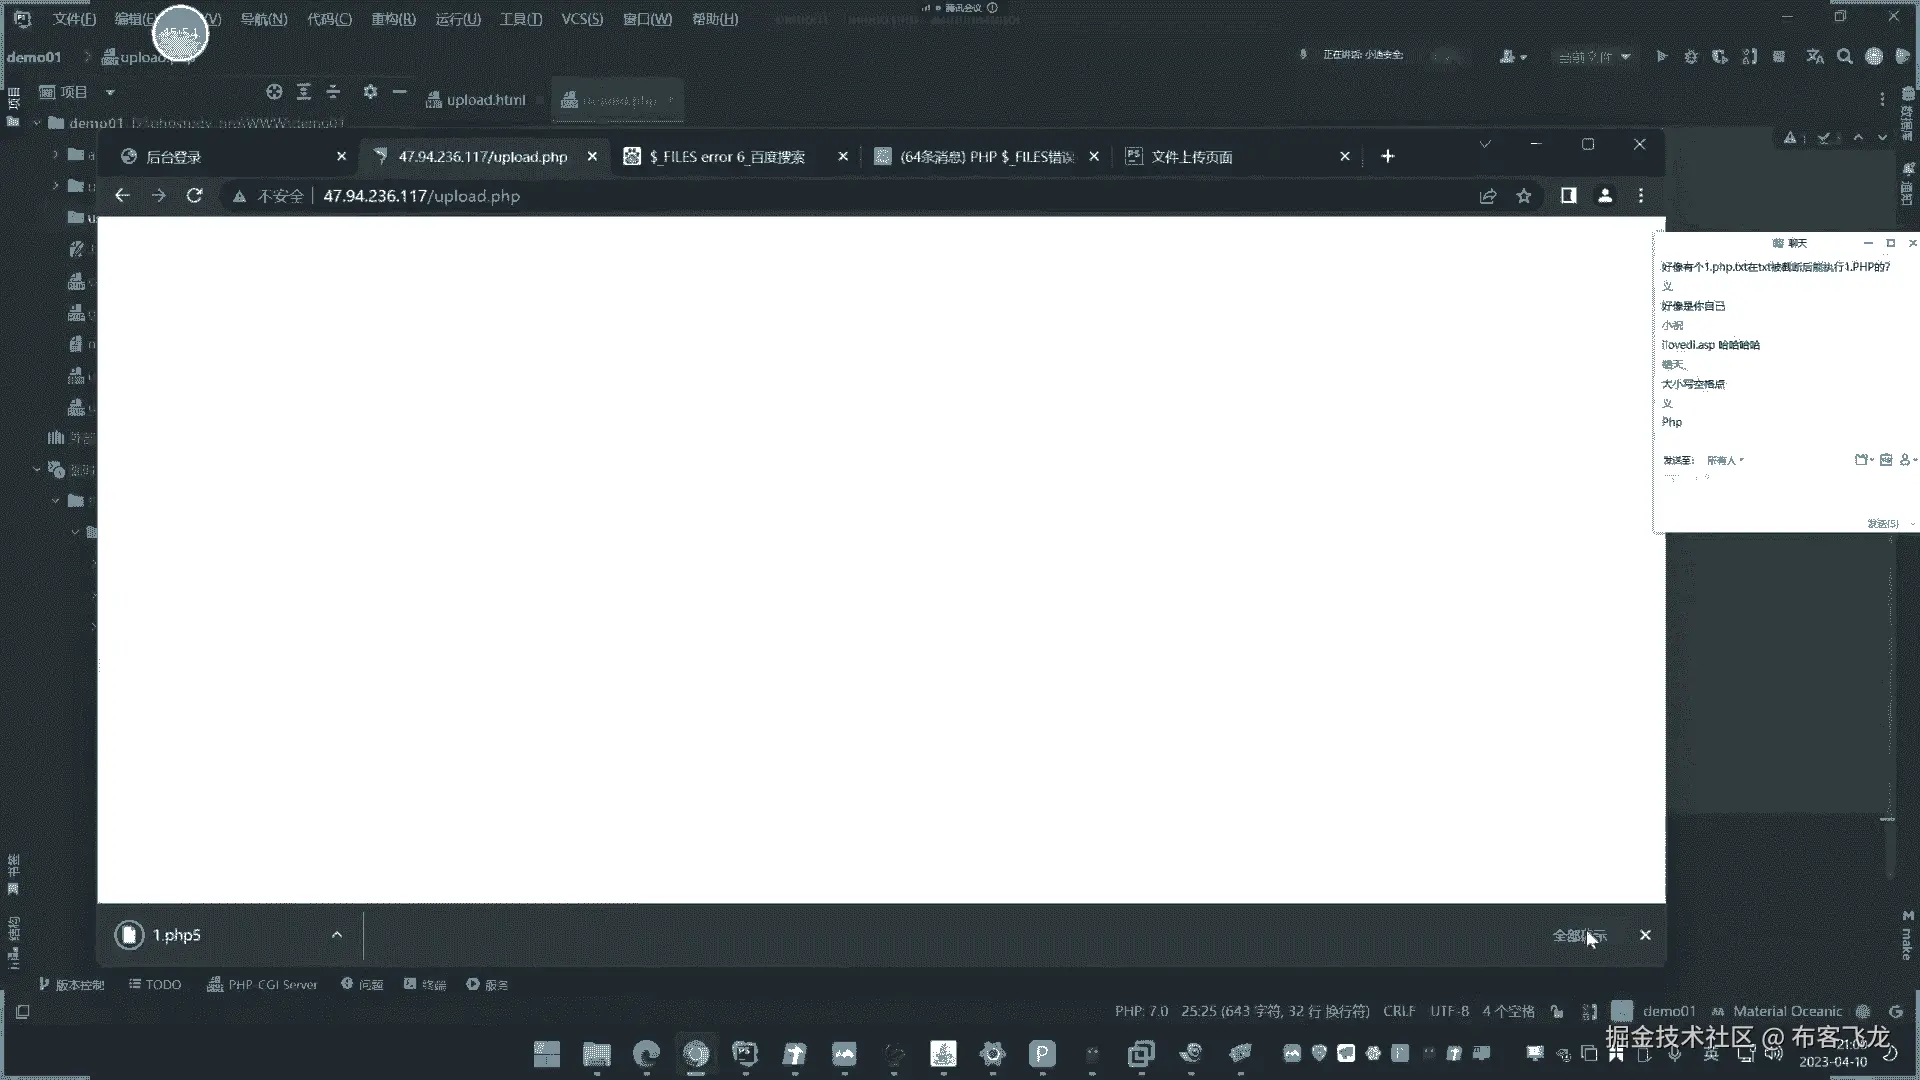Click the browser reload button
The image size is (1920, 1080).
tap(194, 196)
